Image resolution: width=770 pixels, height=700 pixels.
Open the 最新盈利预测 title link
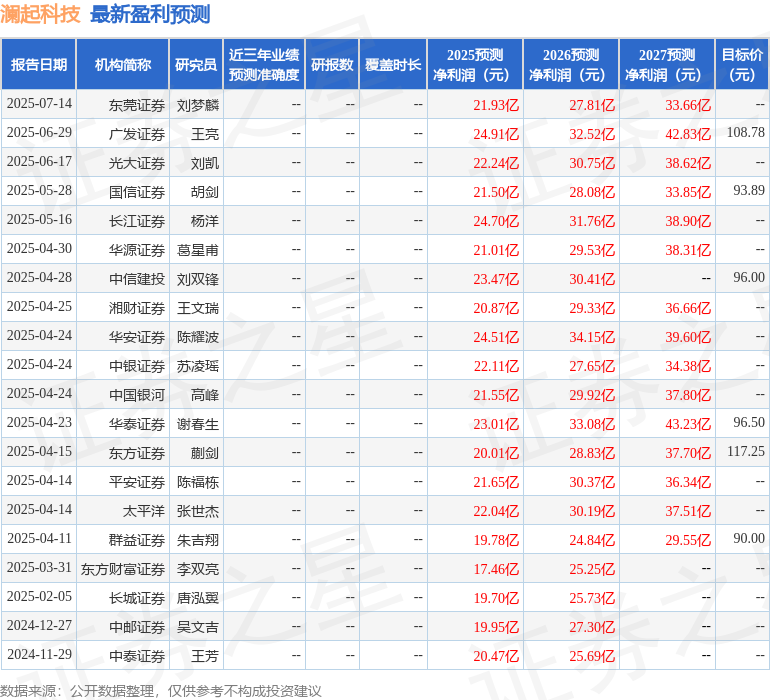tap(150, 15)
